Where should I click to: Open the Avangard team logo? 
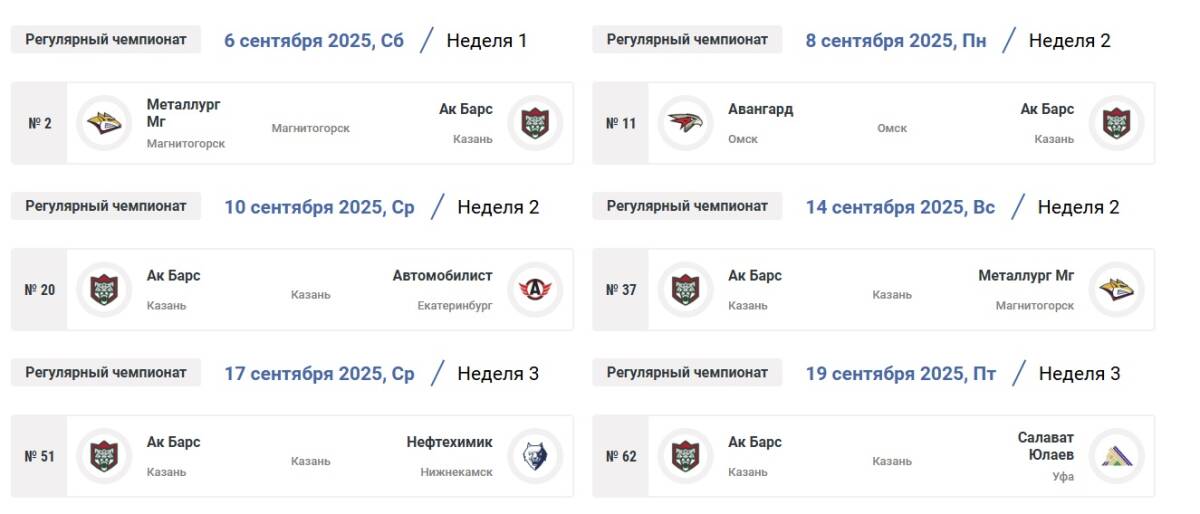click(686, 123)
